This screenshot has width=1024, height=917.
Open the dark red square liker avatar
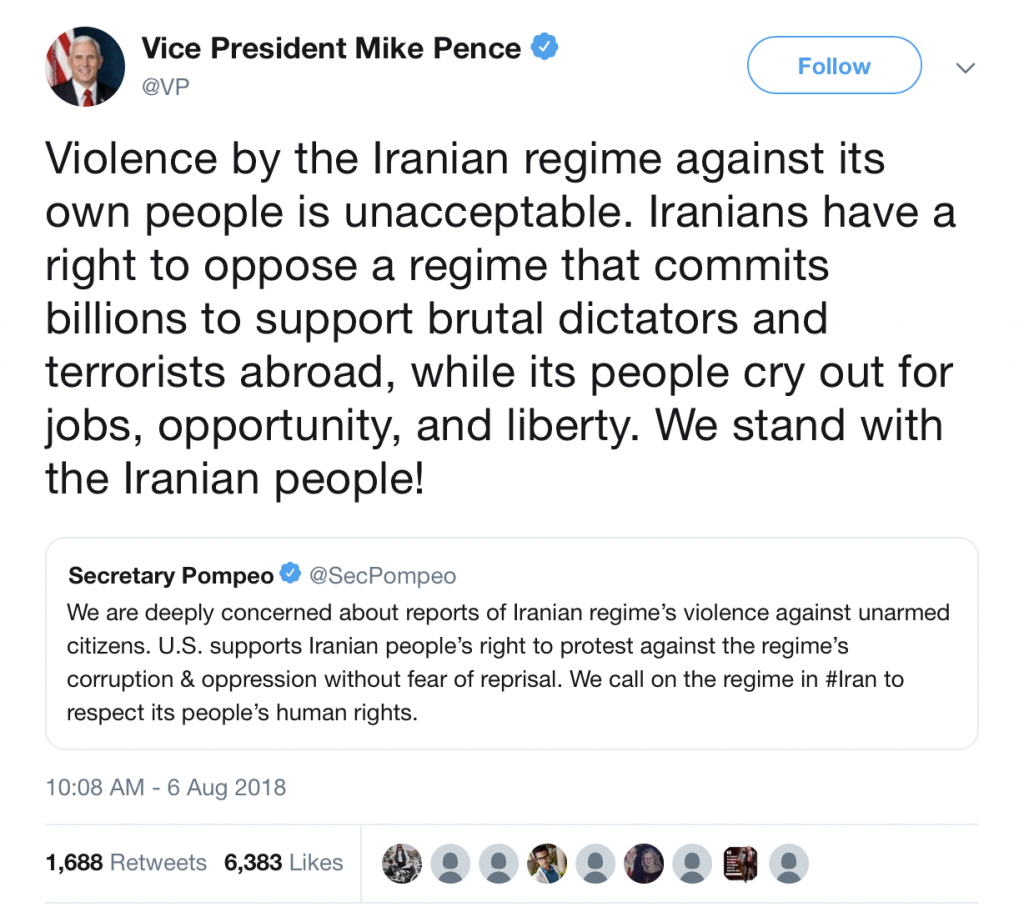pos(741,862)
